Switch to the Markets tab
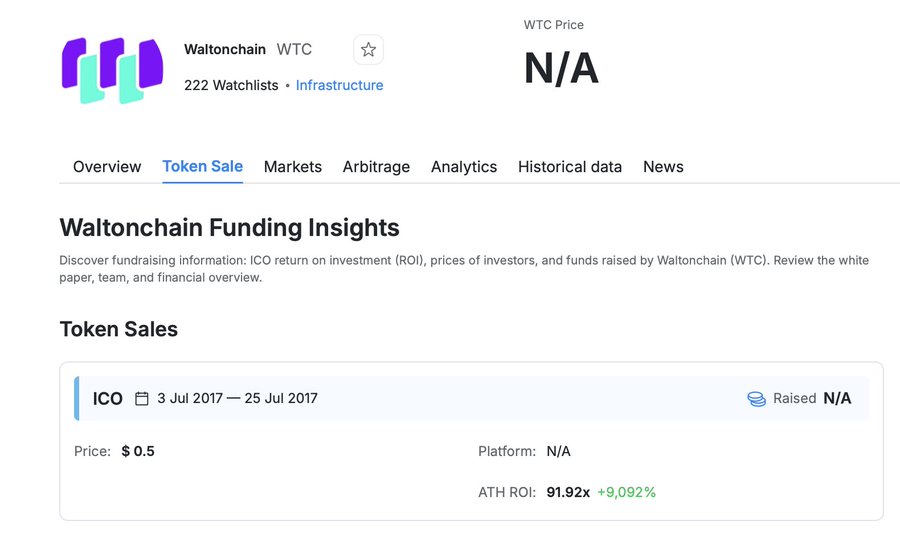This screenshot has height=537, width=900. tap(293, 167)
